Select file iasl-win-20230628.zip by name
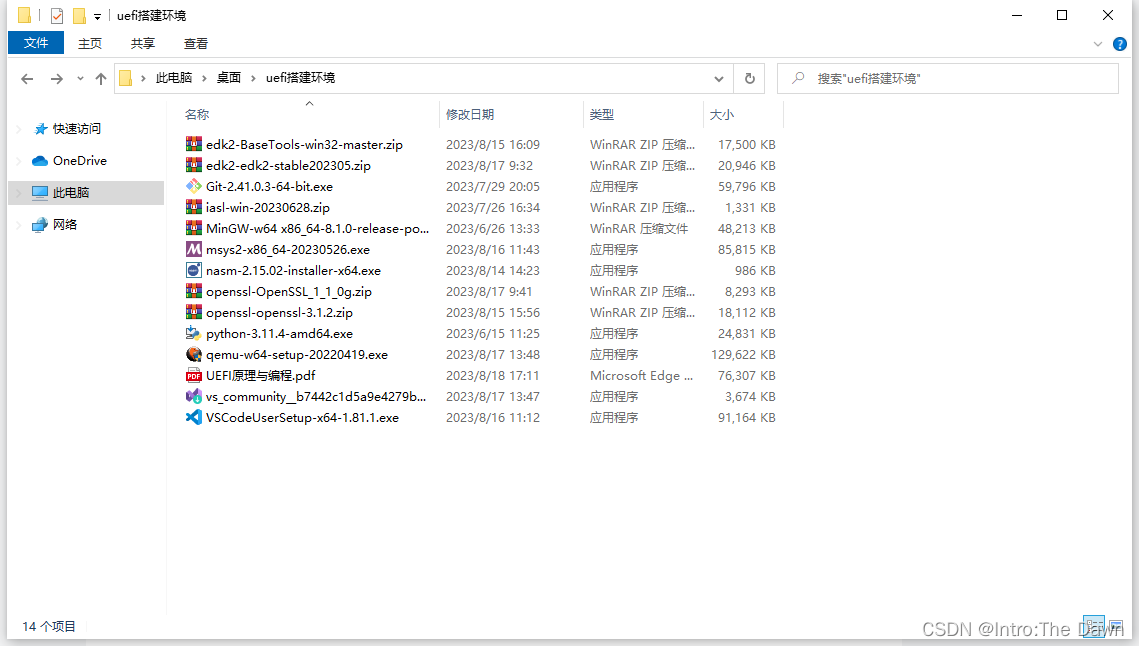This screenshot has height=646, width=1139. coord(267,208)
